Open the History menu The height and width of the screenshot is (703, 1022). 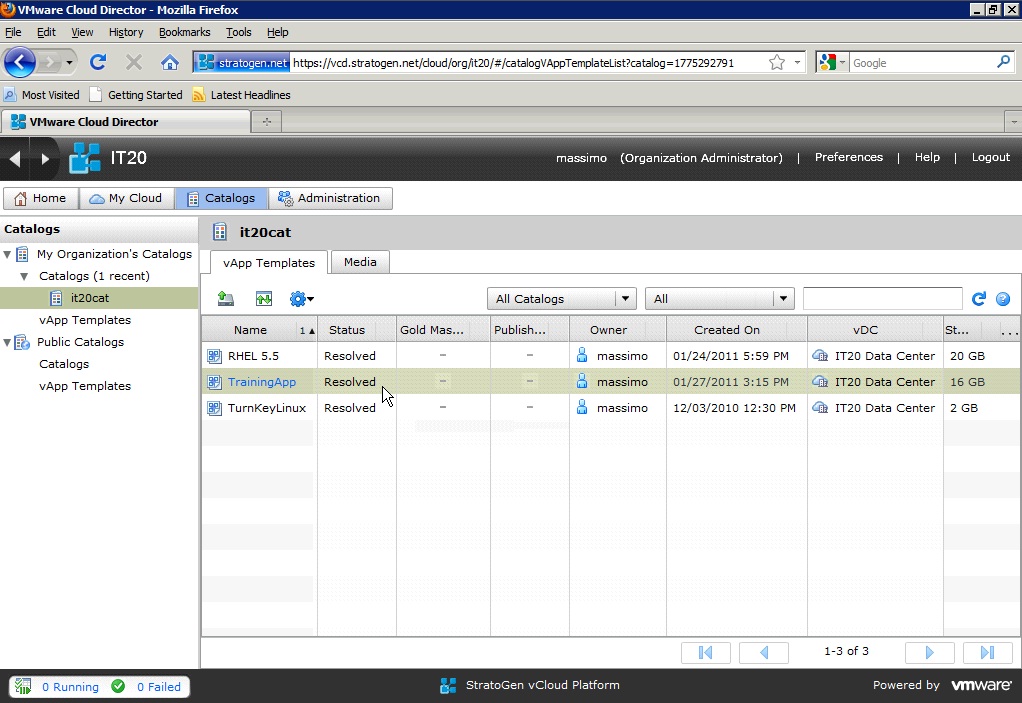[126, 32]
